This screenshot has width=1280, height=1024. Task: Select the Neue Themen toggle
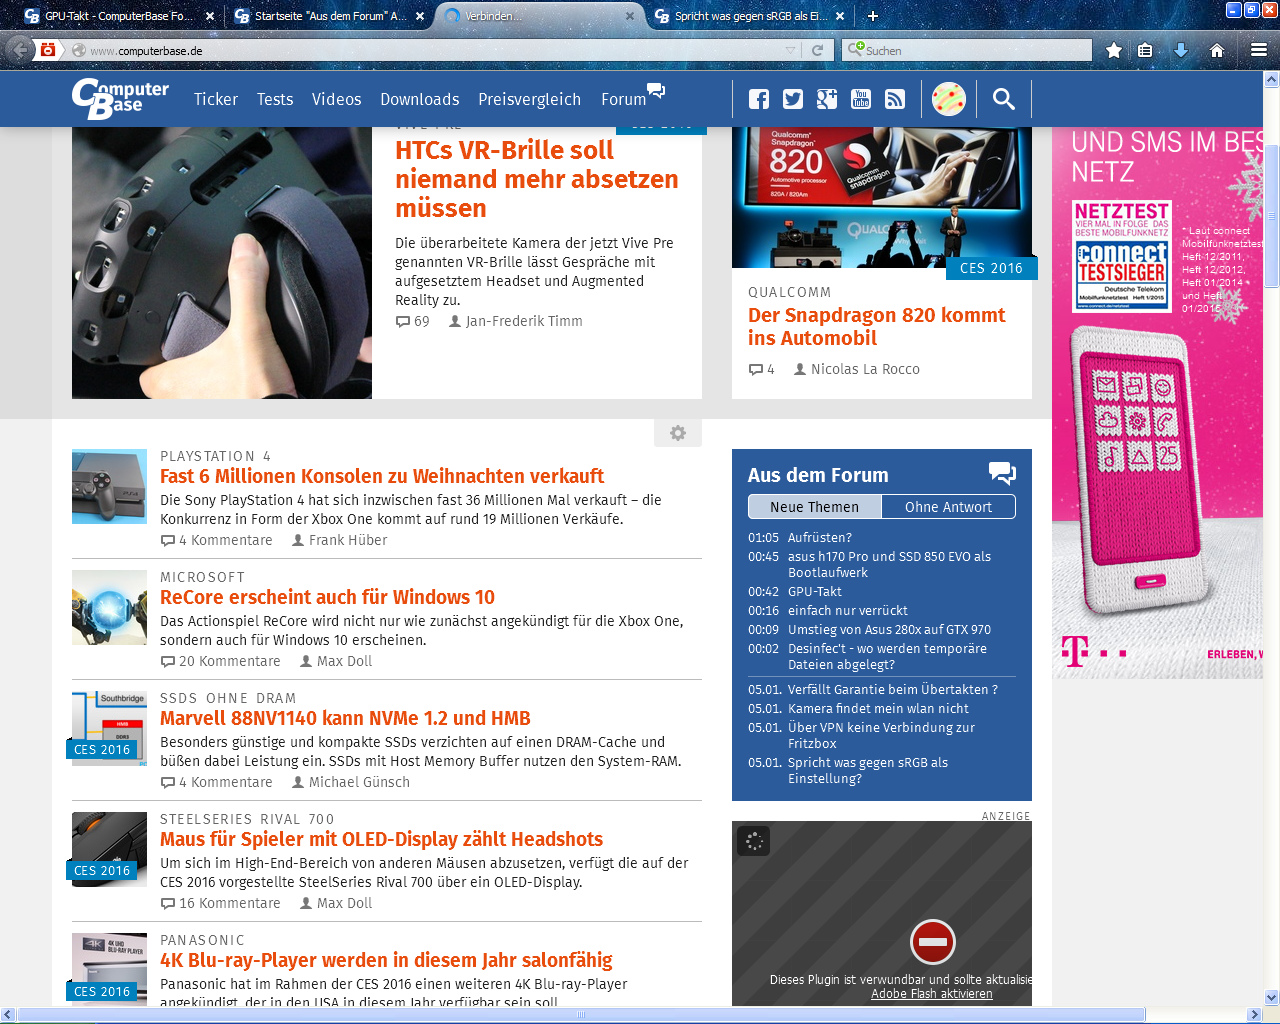pos(815,507)
